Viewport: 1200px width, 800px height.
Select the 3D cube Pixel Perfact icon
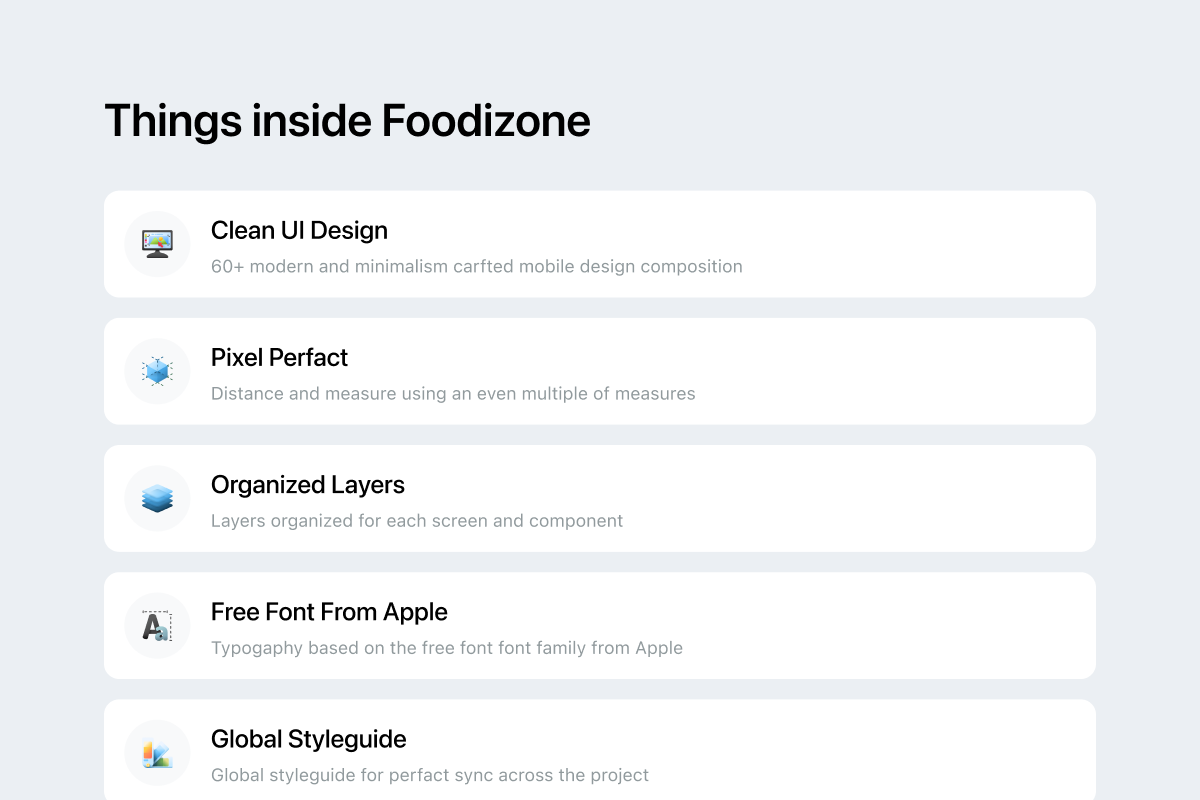pos(157,371)
